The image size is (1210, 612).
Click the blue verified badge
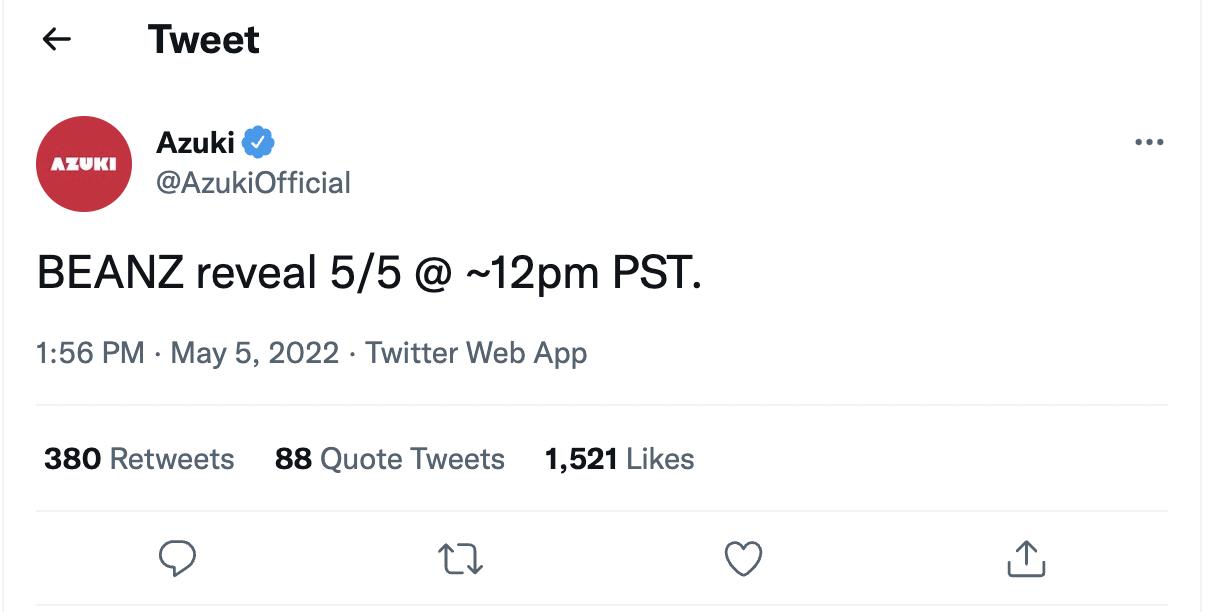259,143
